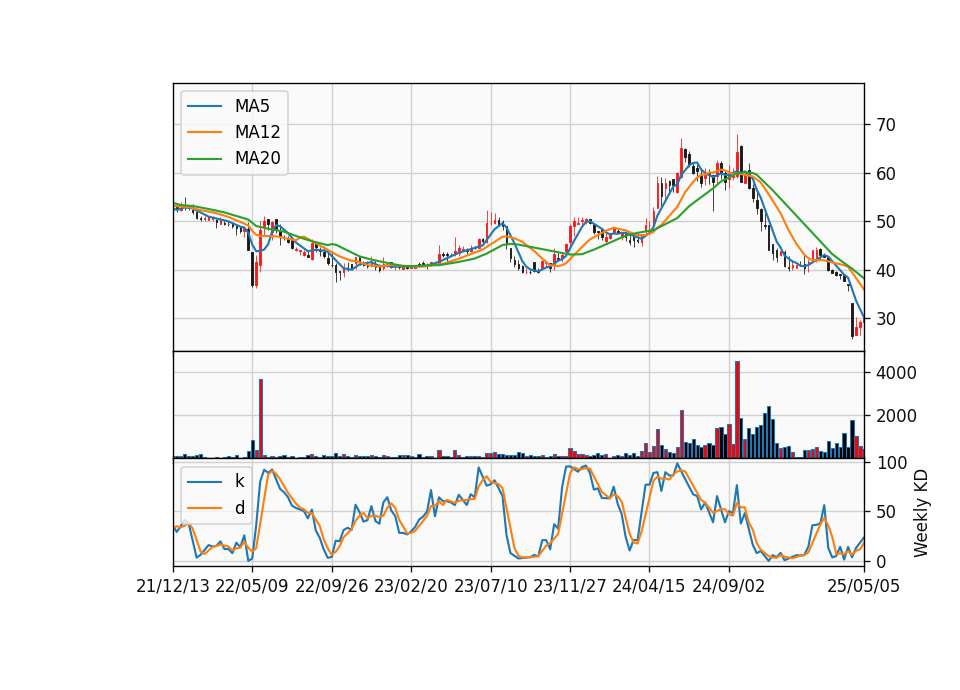Image resolution: width=960 pixels, height=690 pixels.
Task: Click the 23/07/10 date axis label
Action: click(x=490, y=587)
